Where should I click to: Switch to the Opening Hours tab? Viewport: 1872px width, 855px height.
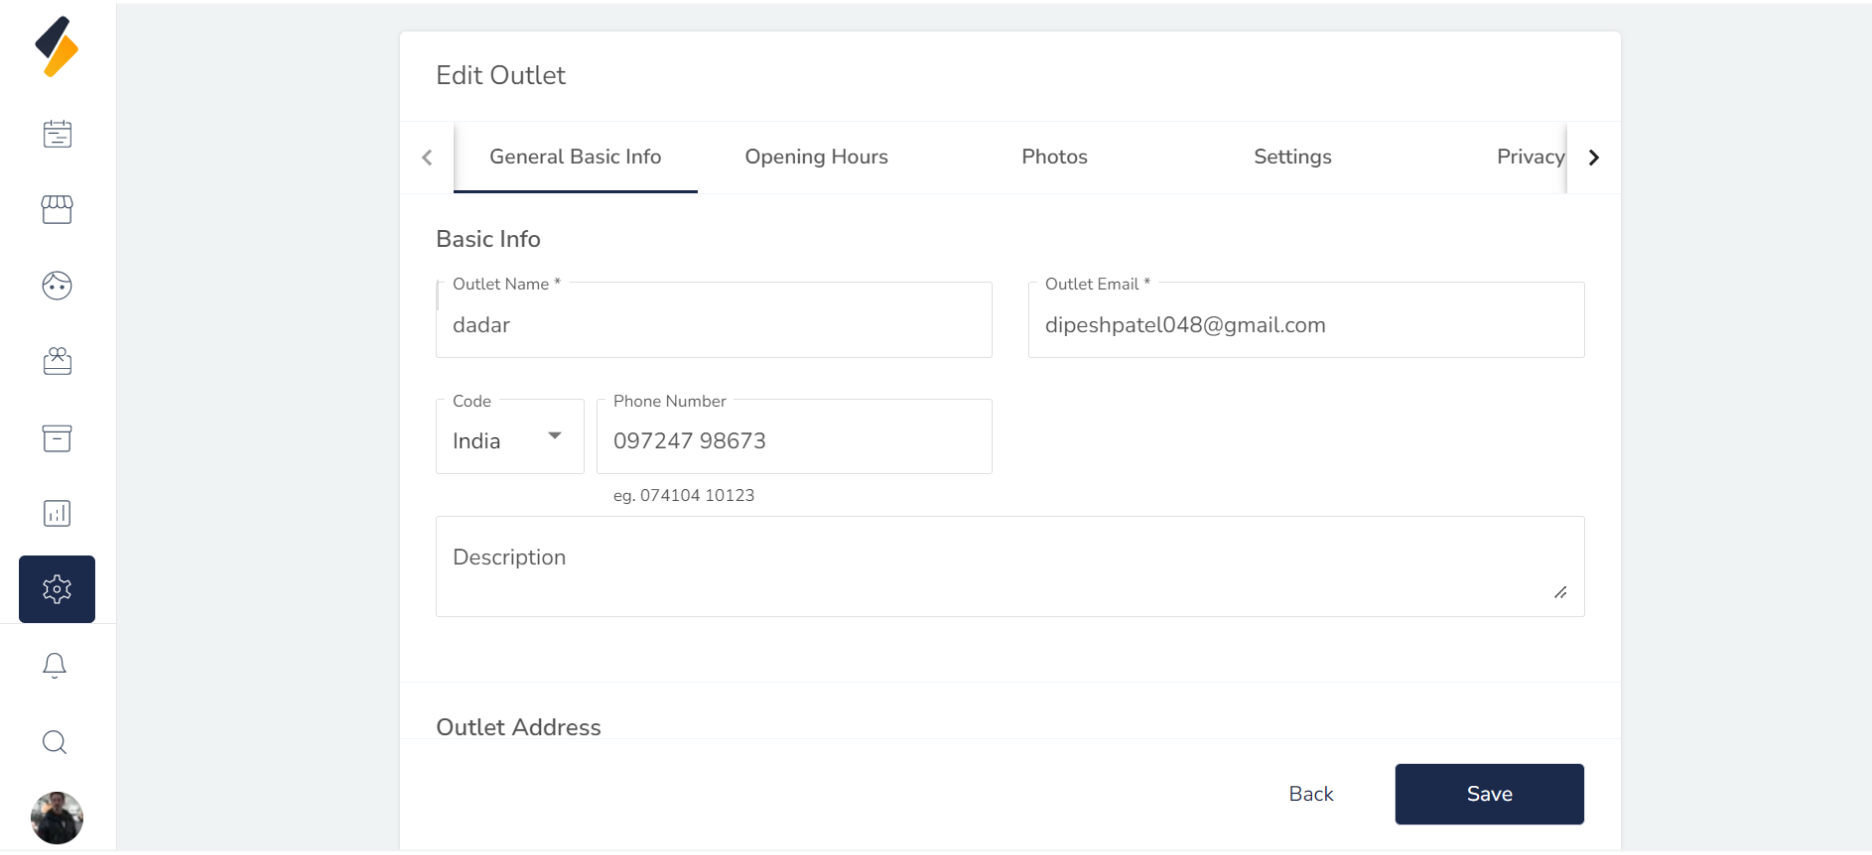816,157
